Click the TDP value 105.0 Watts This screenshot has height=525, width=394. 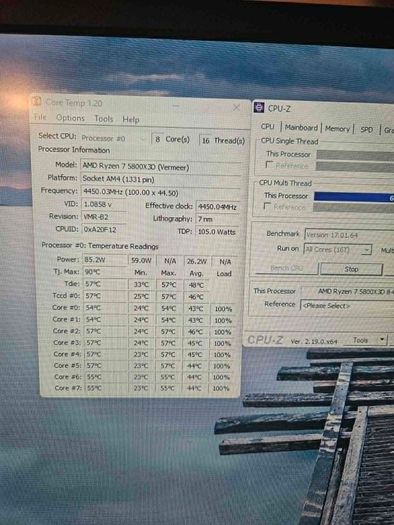(x=217, y=232)
